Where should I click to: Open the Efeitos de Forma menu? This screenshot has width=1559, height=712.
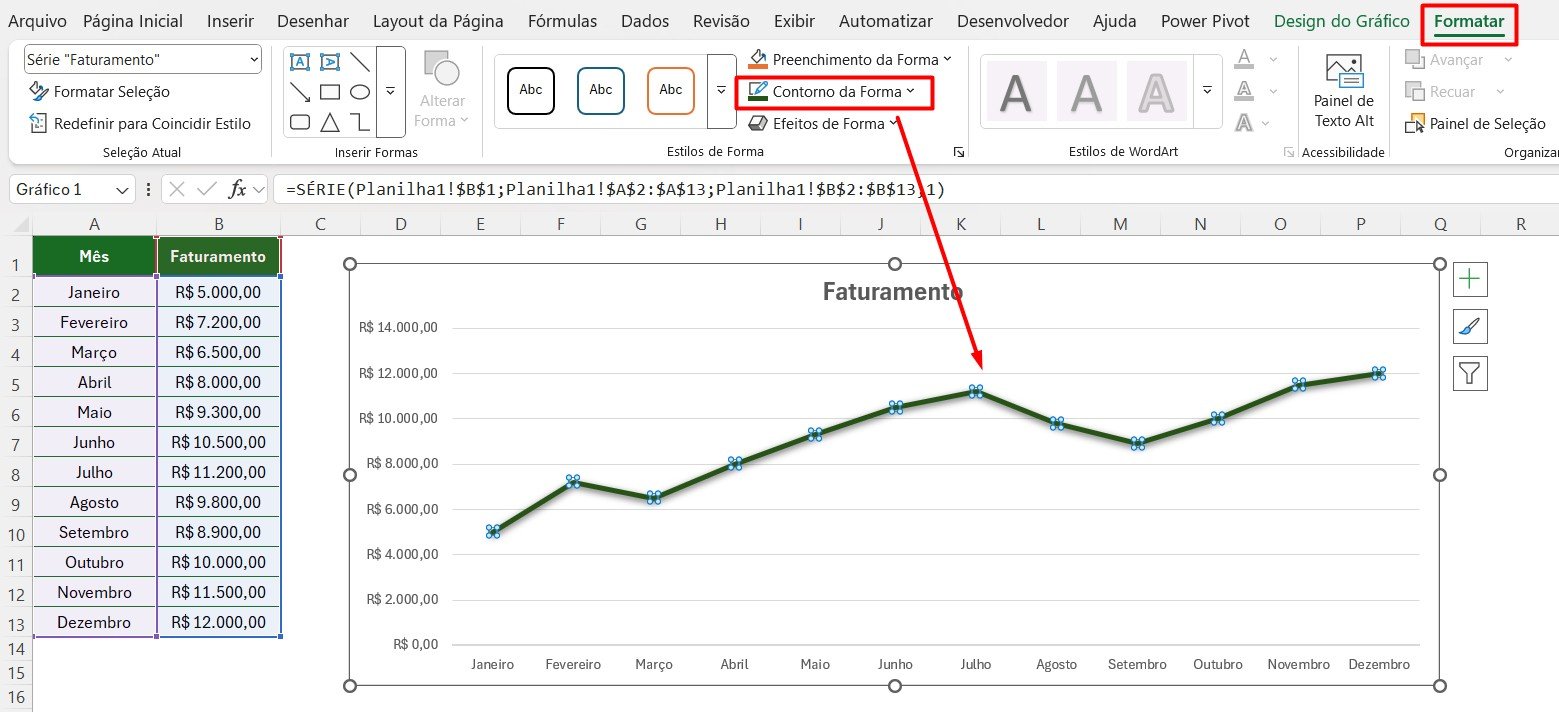pos(824,124)
